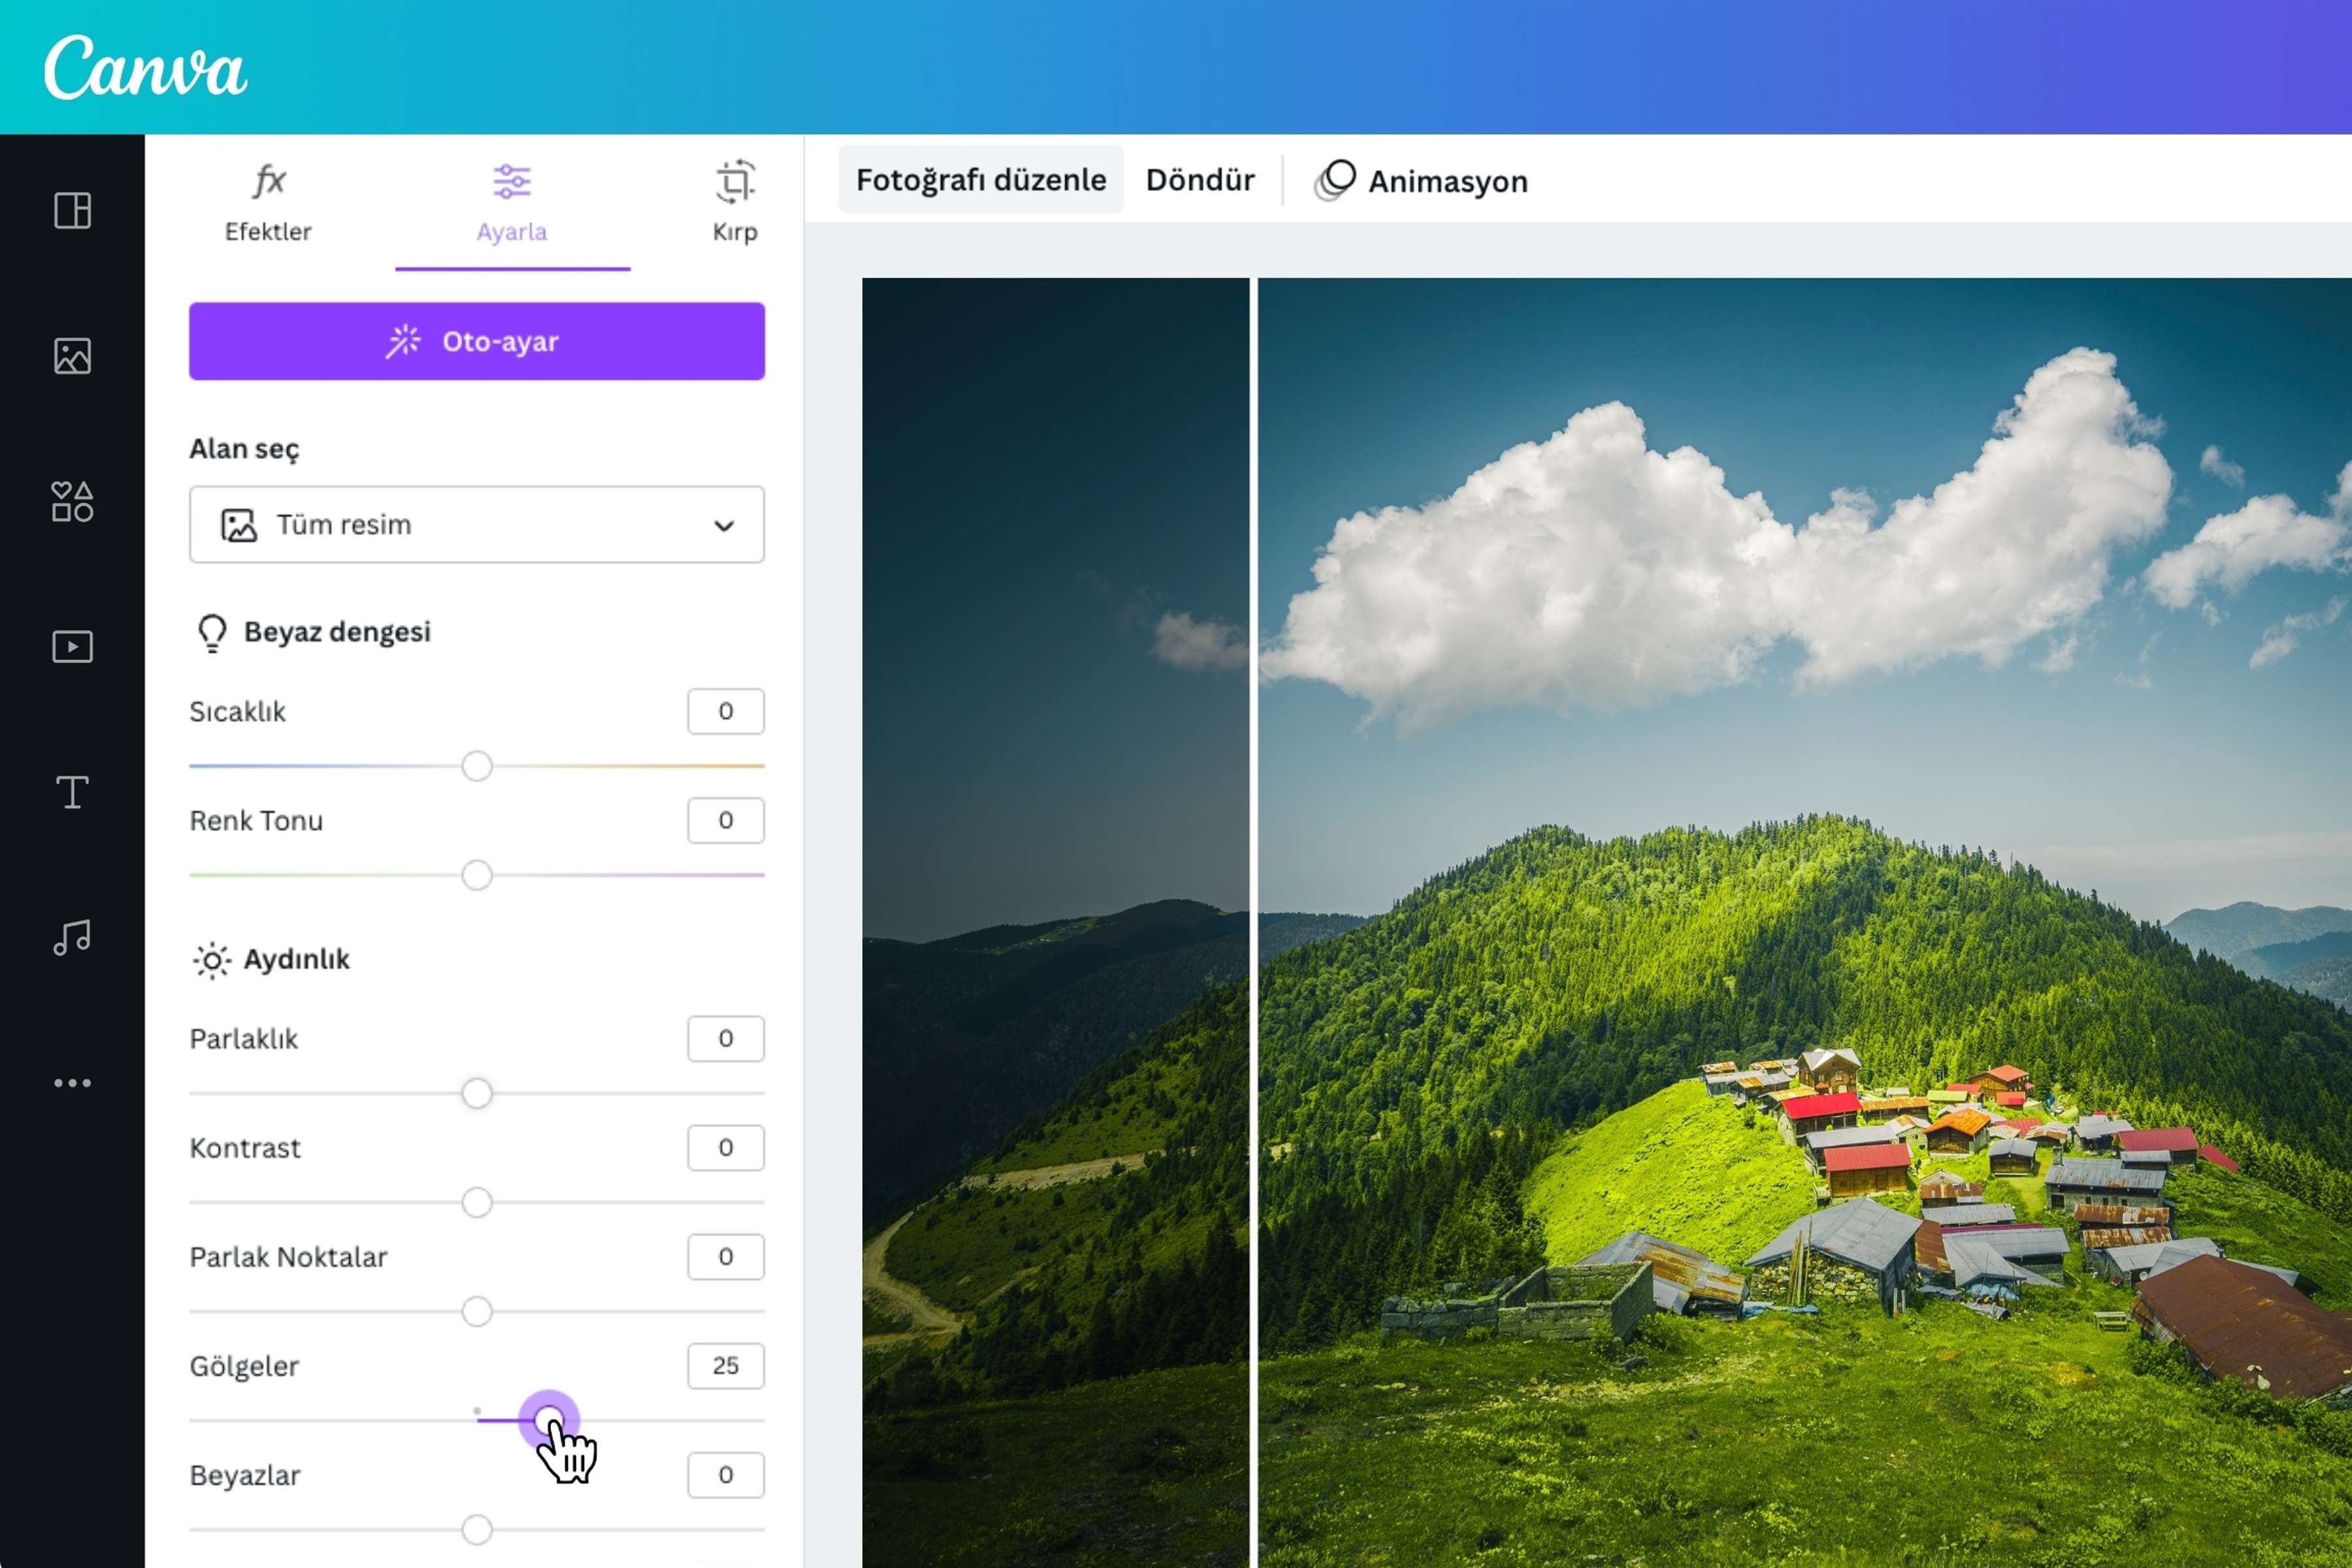Open the videos panel in the sidebar
2352x1568 pixels.
[72, 647]
